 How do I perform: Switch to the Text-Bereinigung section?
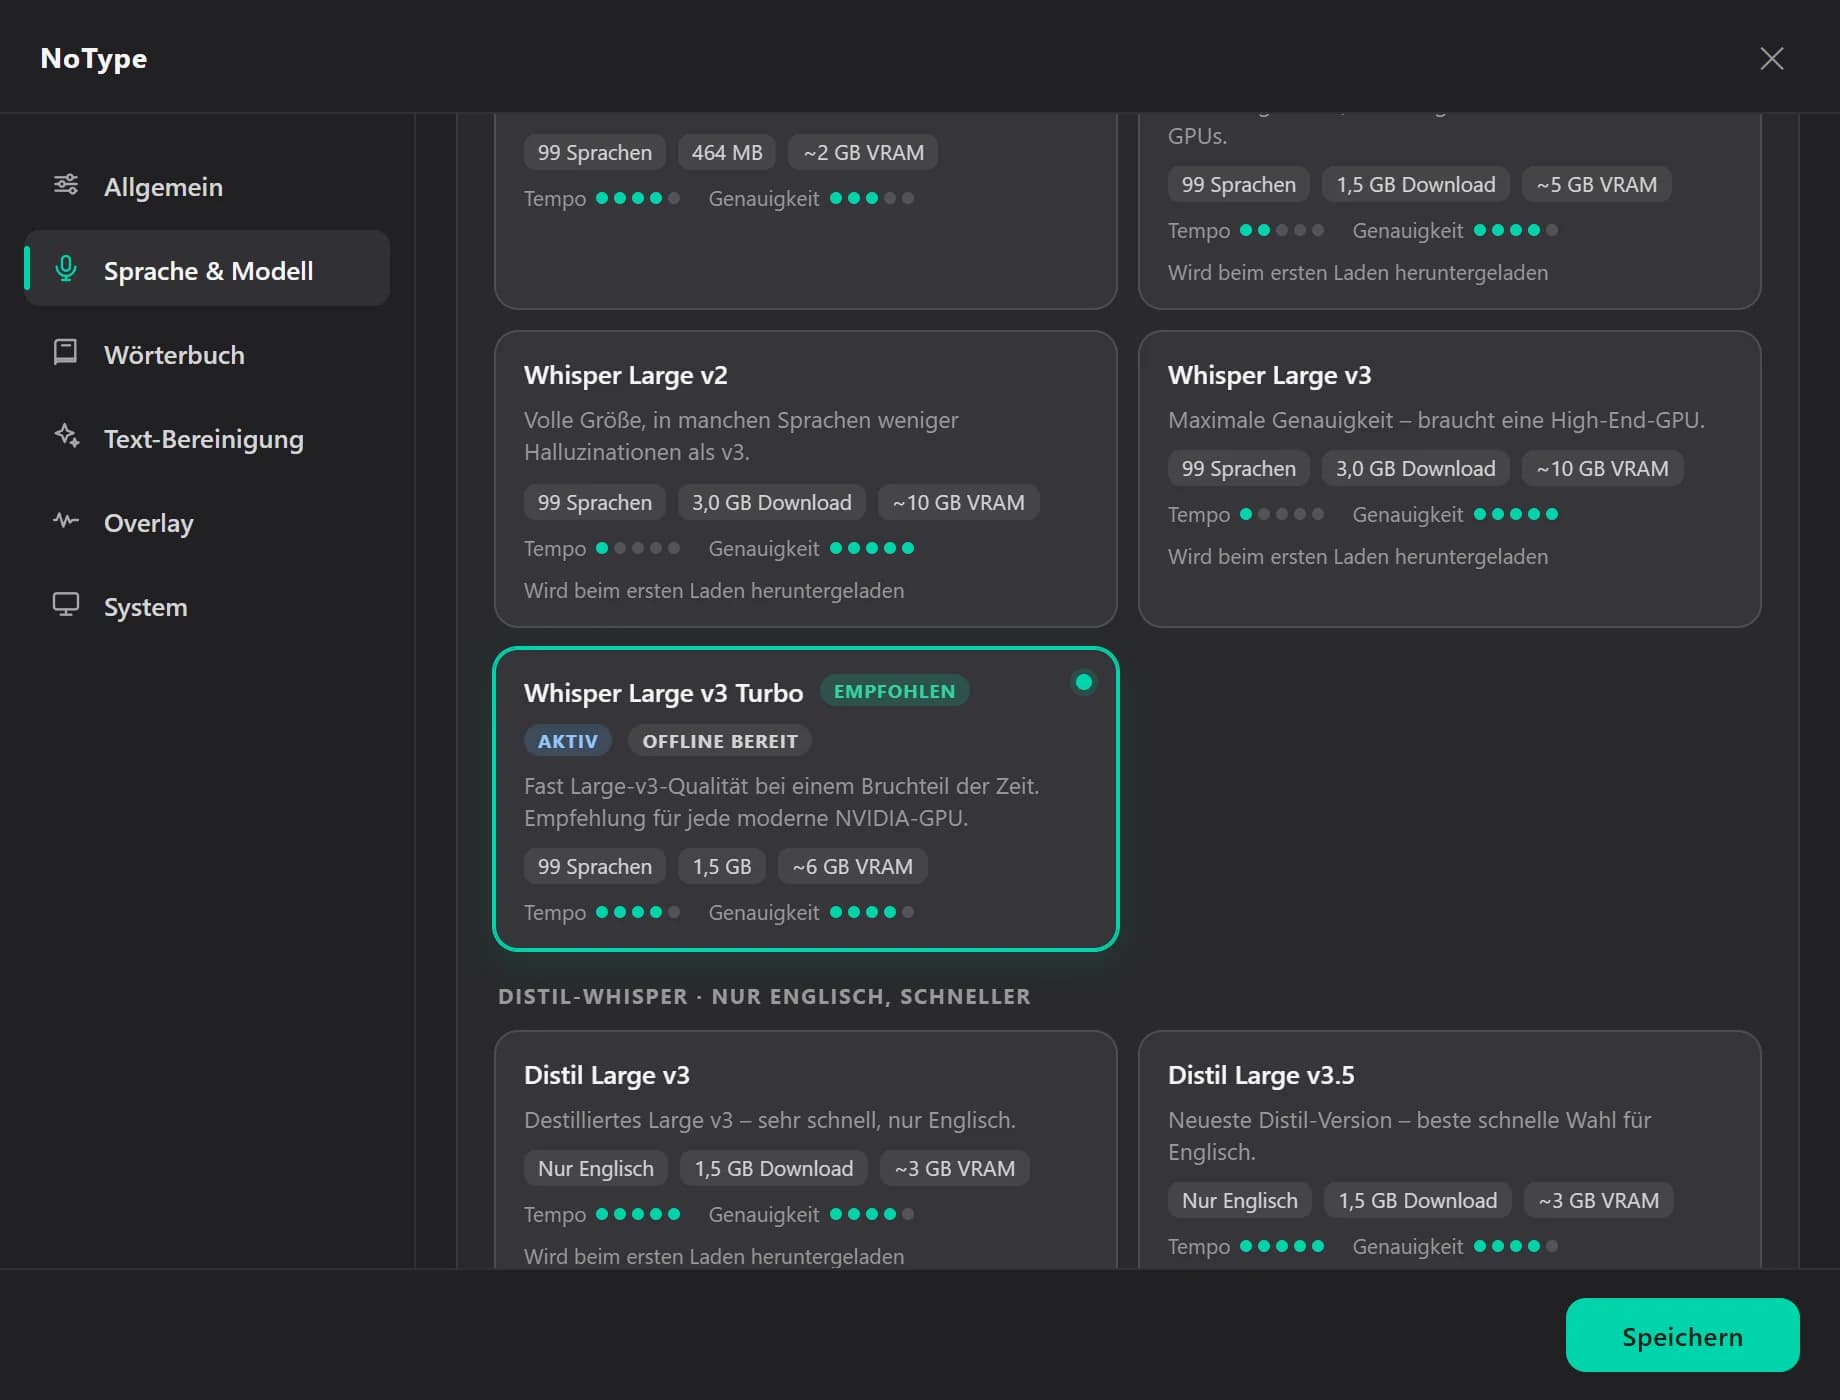tap(207, 438)
